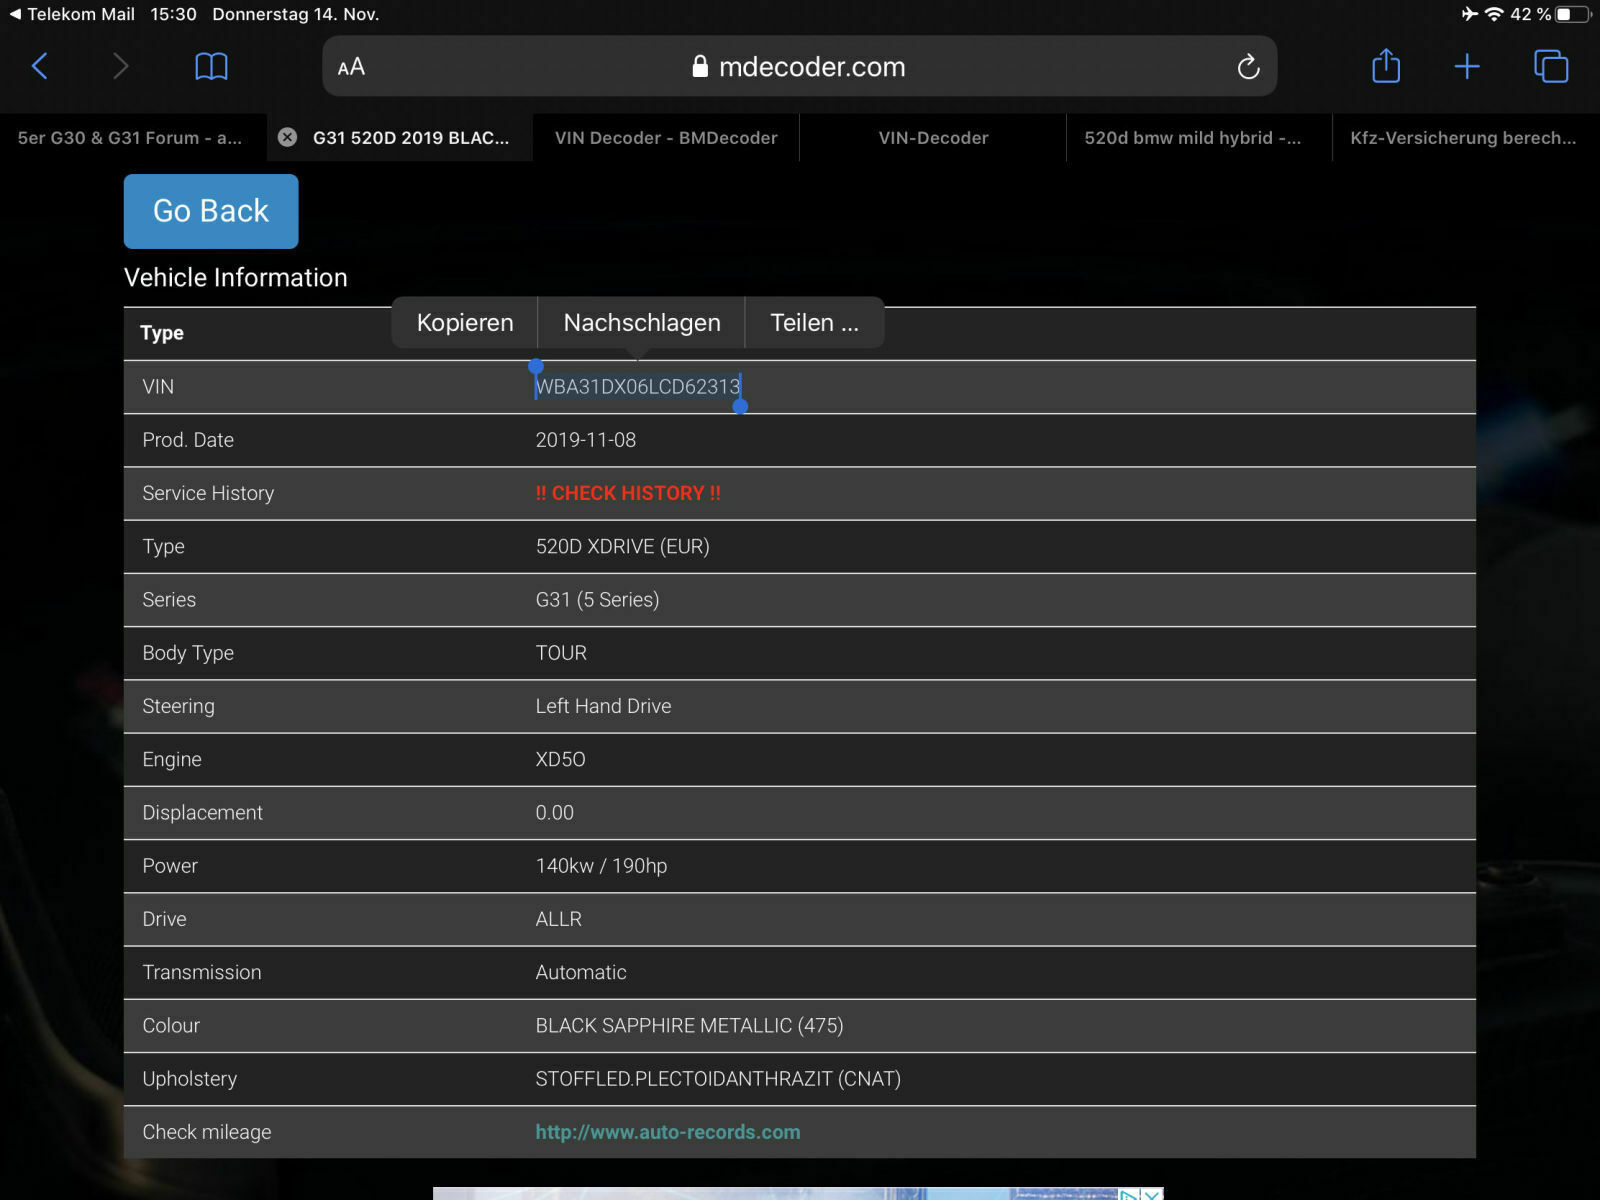Choose Kopieren in the selection menu

coord(465,323)
